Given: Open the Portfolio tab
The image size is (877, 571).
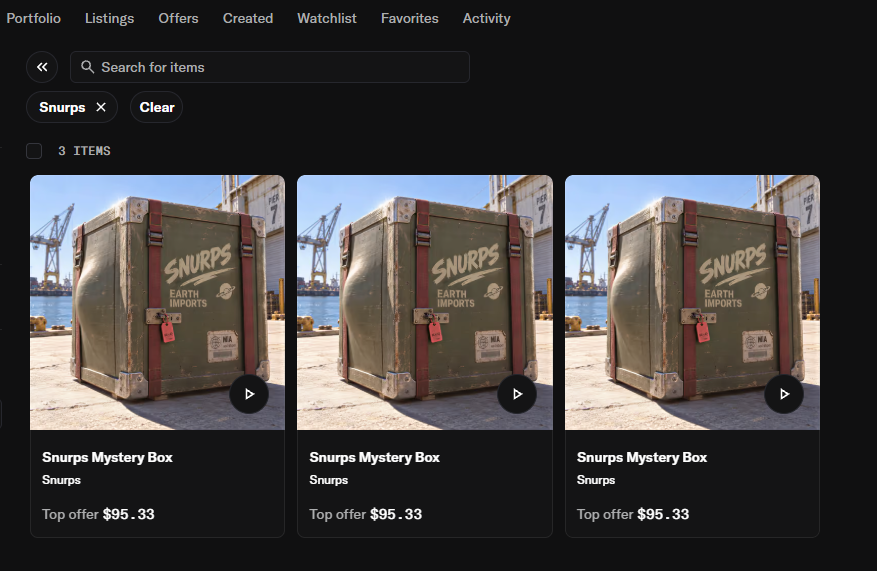Looking at the screenshot, I should [34, 18].
